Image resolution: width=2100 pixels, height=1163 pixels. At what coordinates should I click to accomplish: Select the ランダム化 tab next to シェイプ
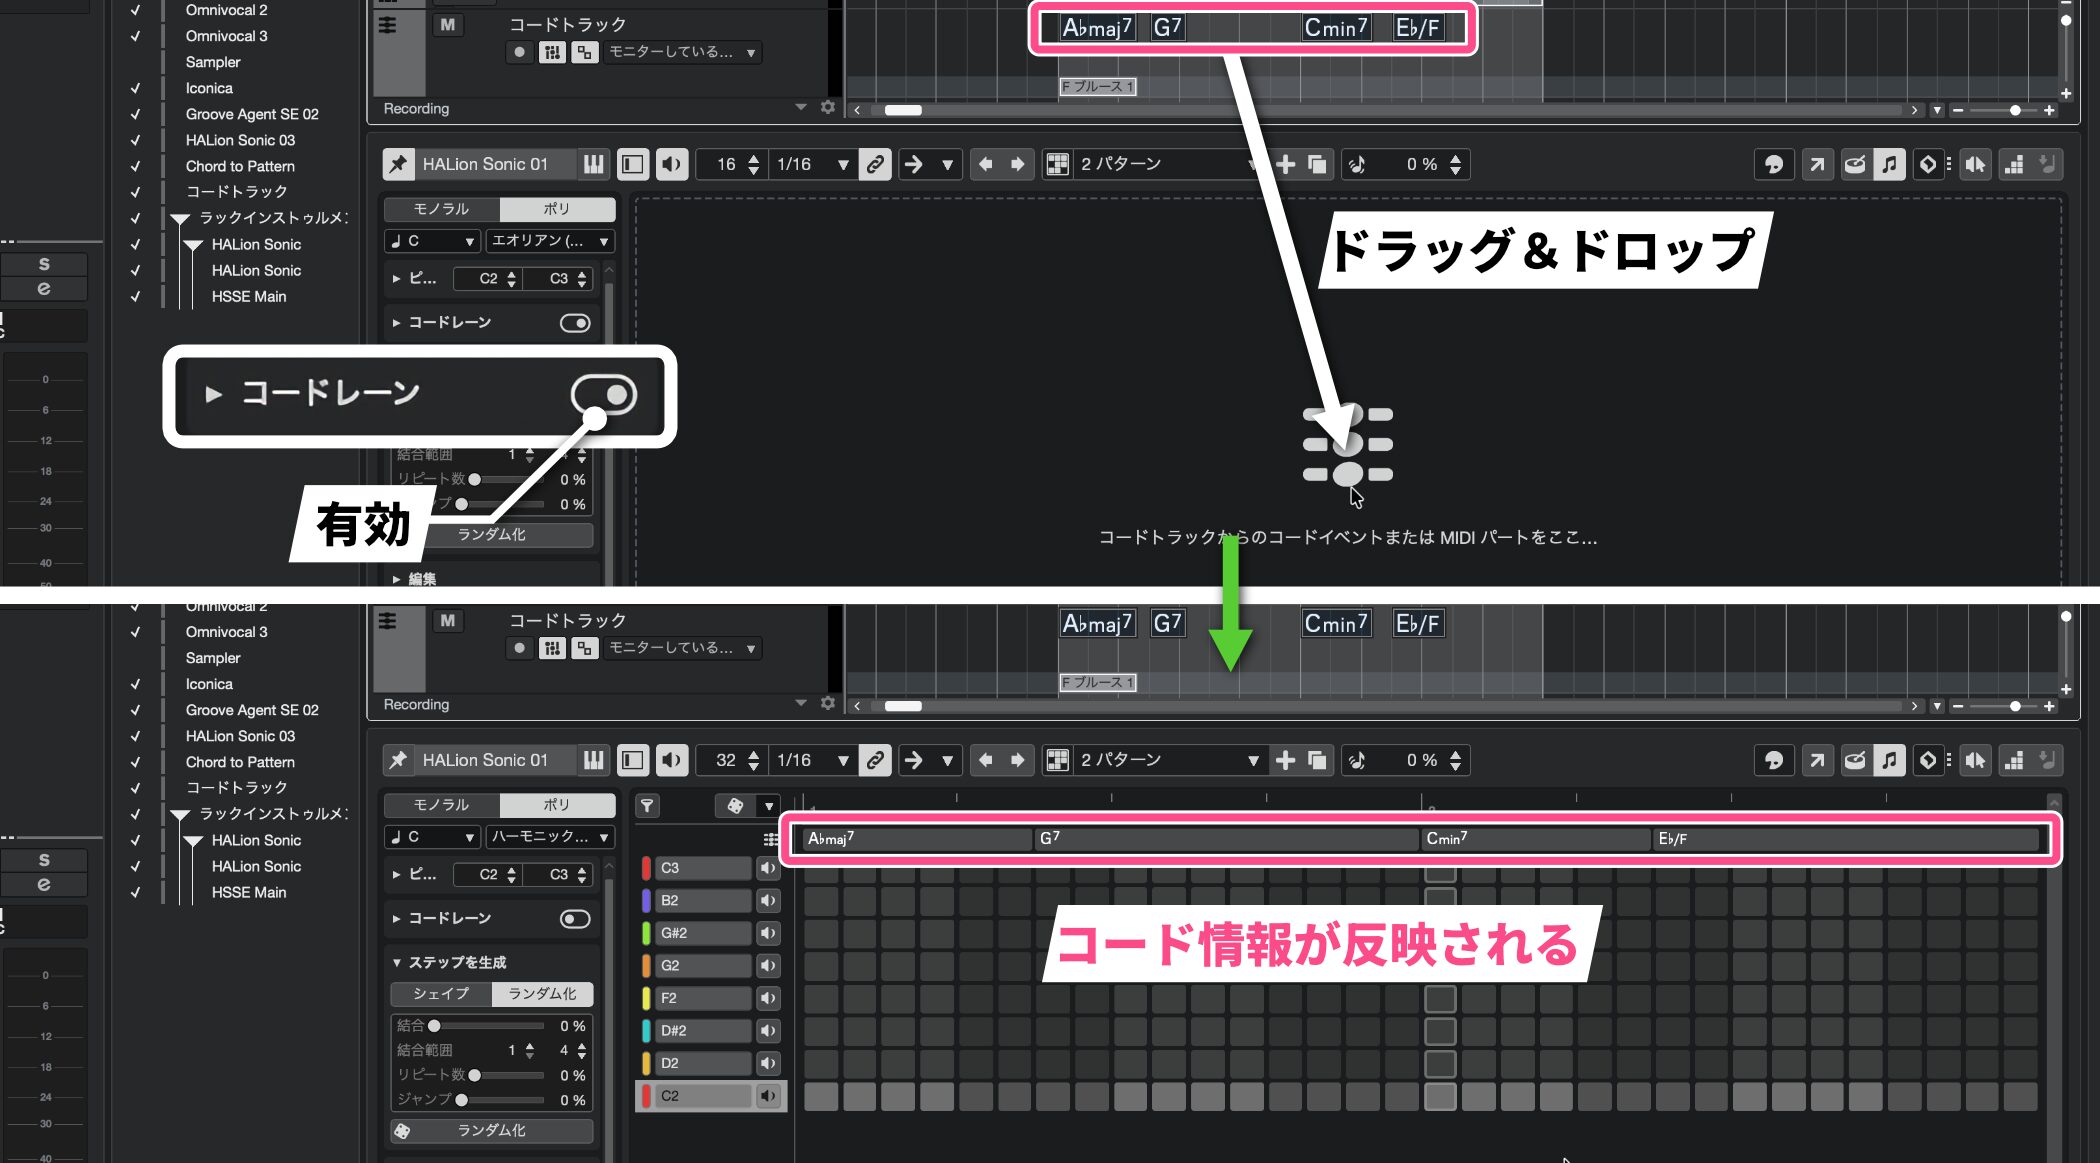coord(542,993)
